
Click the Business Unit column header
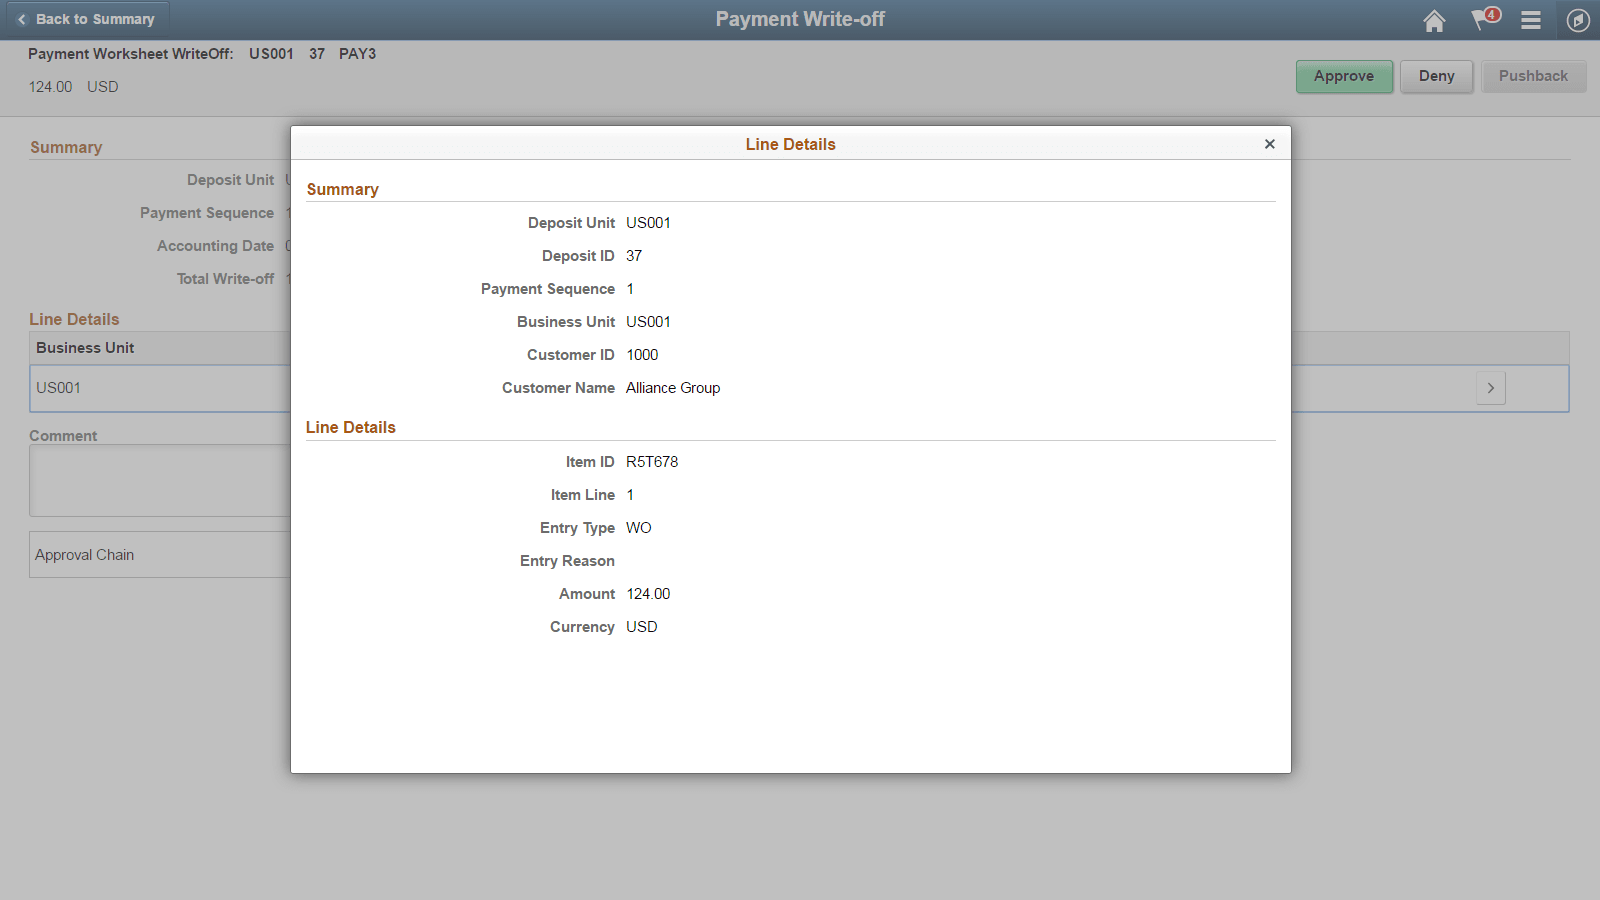84,348
